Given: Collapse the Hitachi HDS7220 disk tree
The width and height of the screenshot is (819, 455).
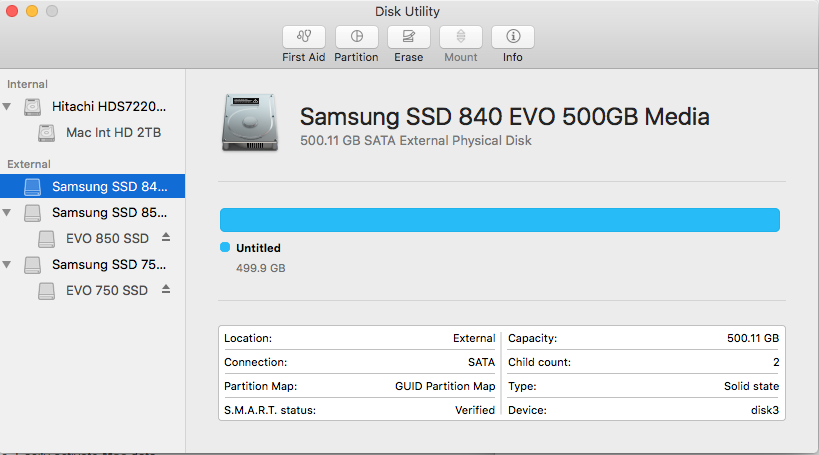Looking at the screenshot, I should pos(7,107).
